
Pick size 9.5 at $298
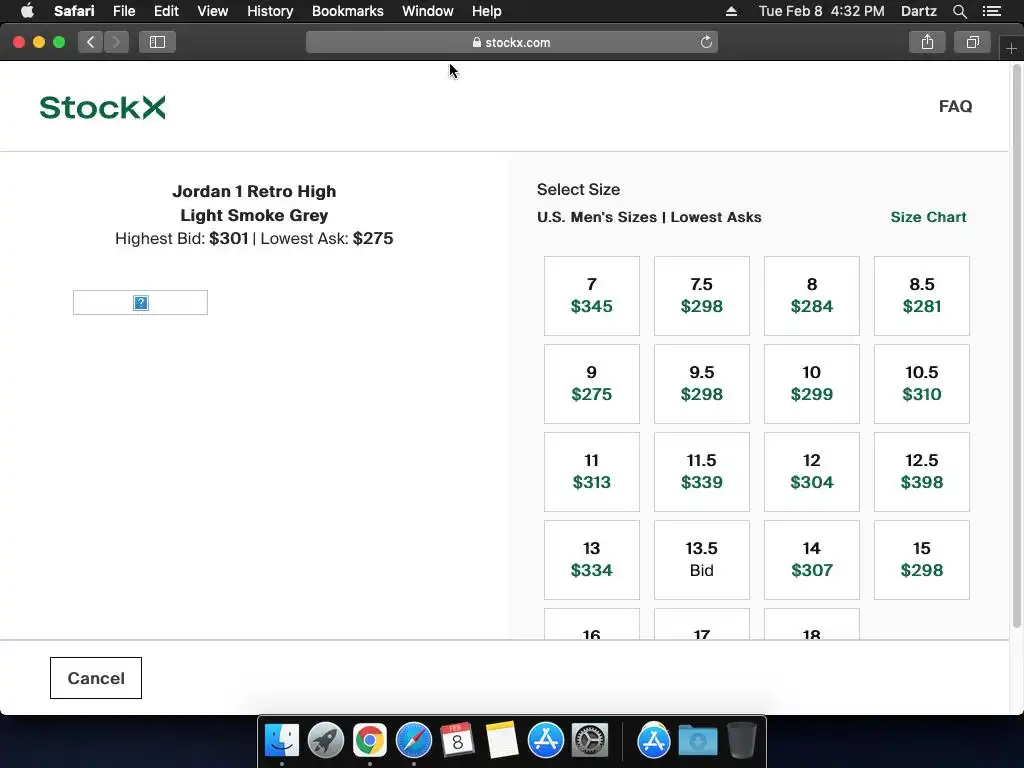(x=701, y=384)
